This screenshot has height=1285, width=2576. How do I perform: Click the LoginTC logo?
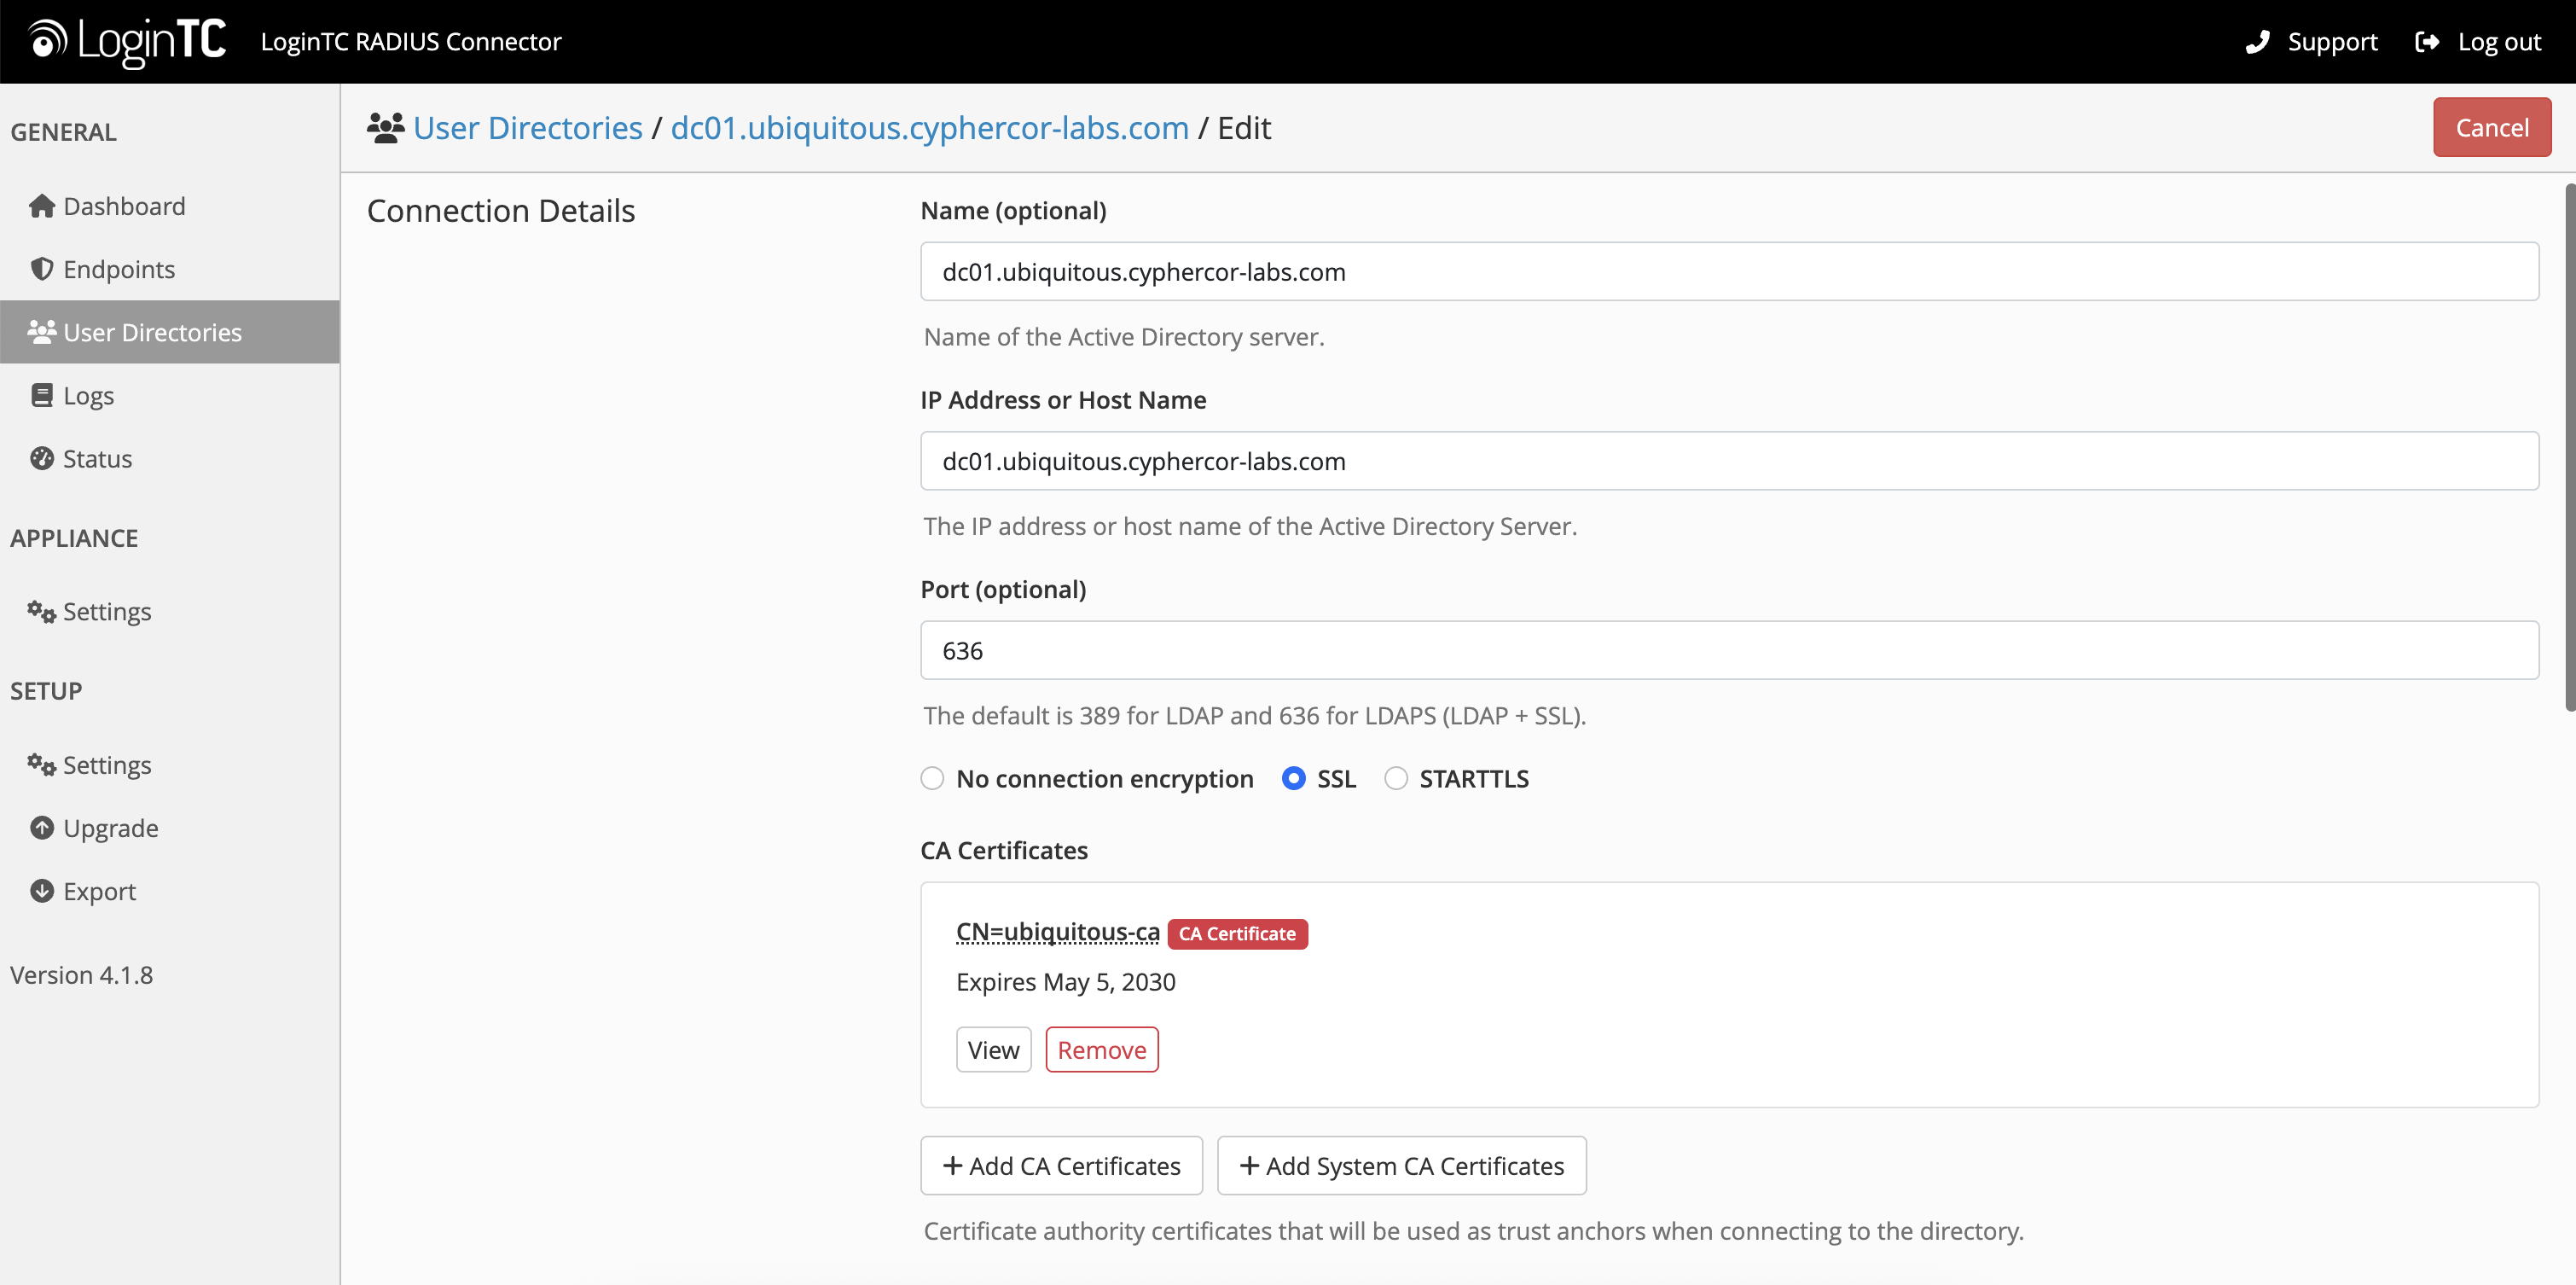[127, 41]
